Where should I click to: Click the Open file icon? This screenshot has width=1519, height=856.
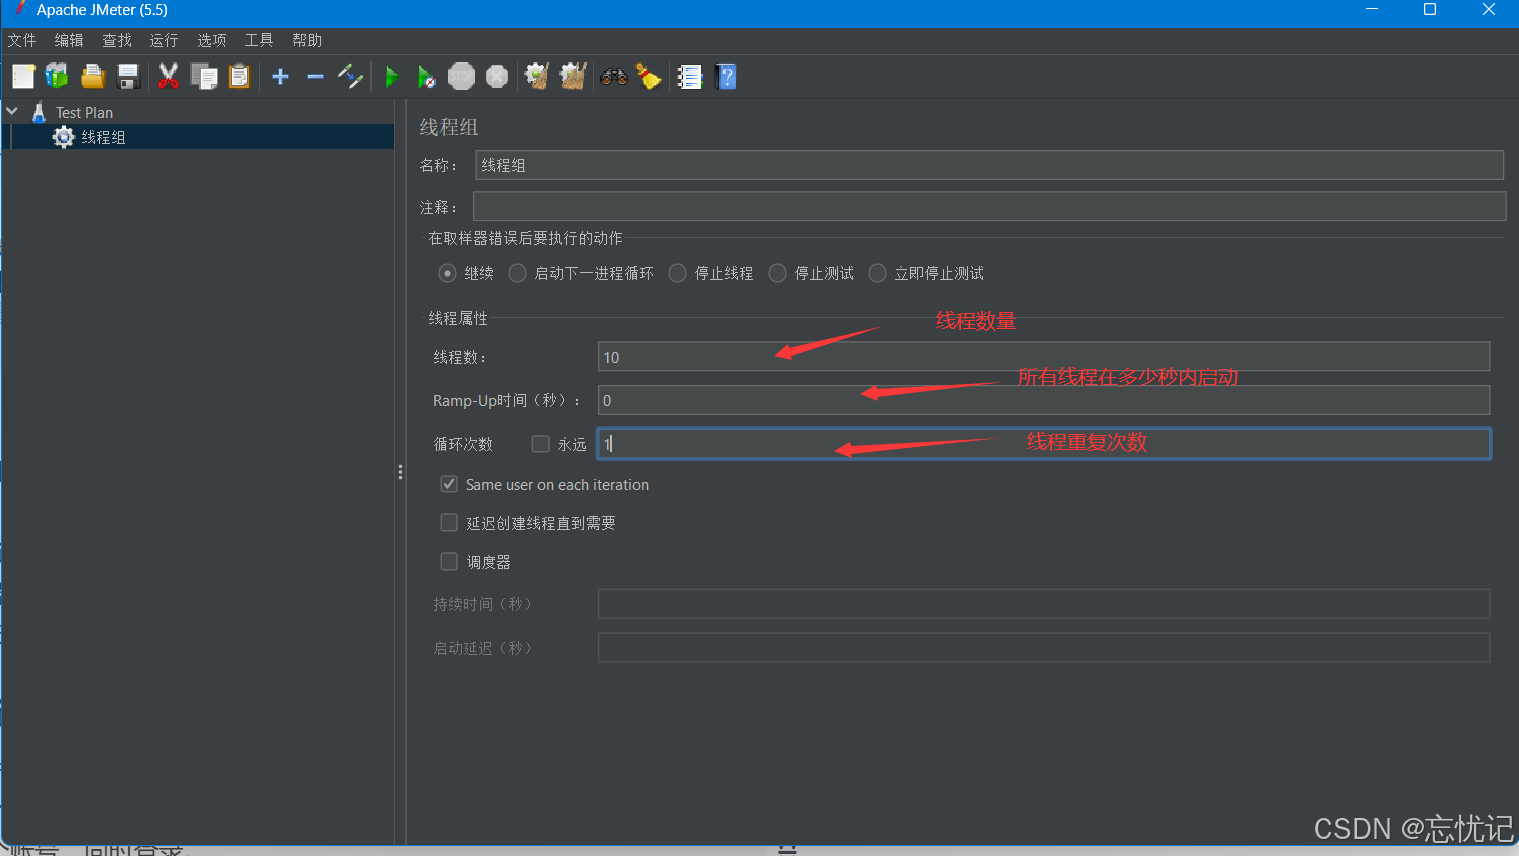coord(93,76)
